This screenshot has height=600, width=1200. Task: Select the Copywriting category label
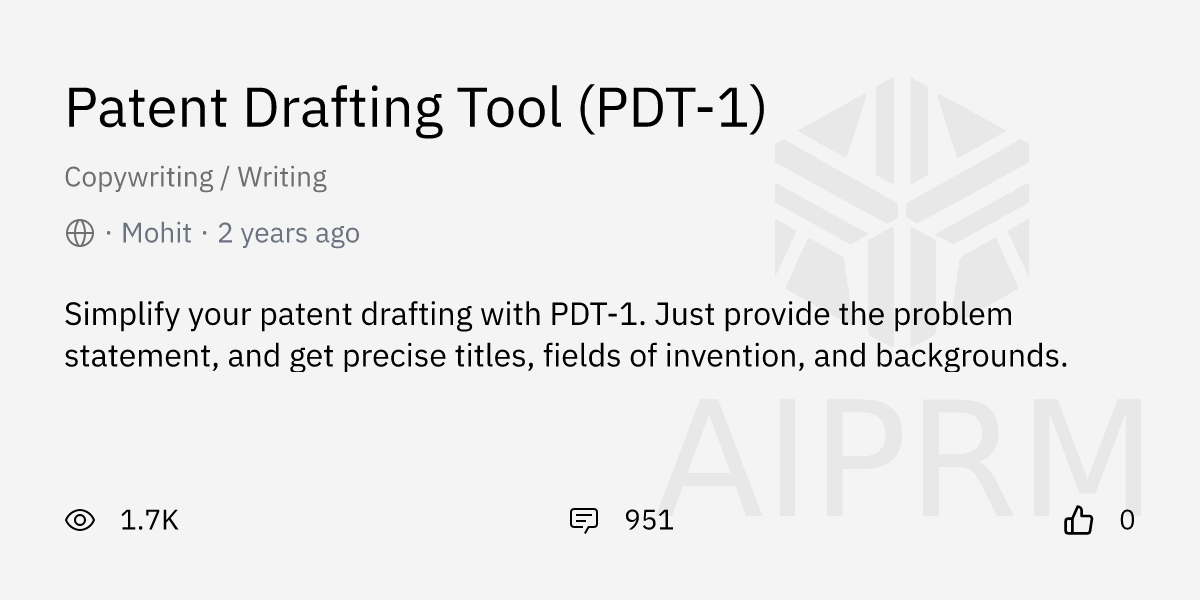pyautogui.click(x=138, y=178)
